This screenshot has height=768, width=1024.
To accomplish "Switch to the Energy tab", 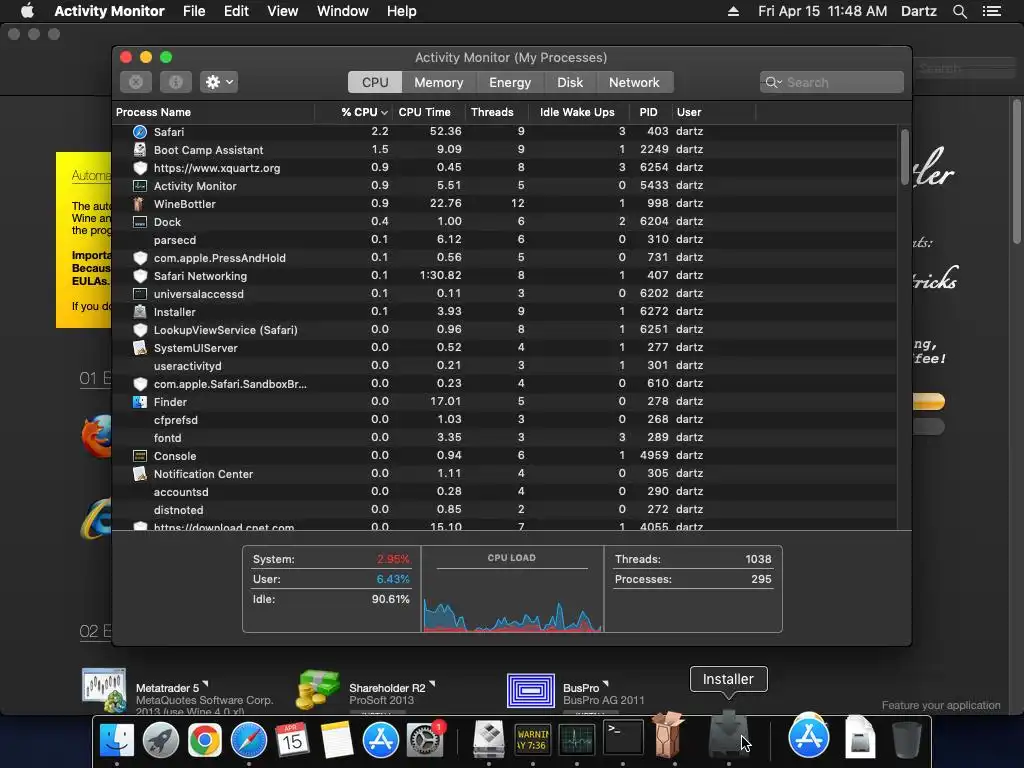I will coord(510,82).
